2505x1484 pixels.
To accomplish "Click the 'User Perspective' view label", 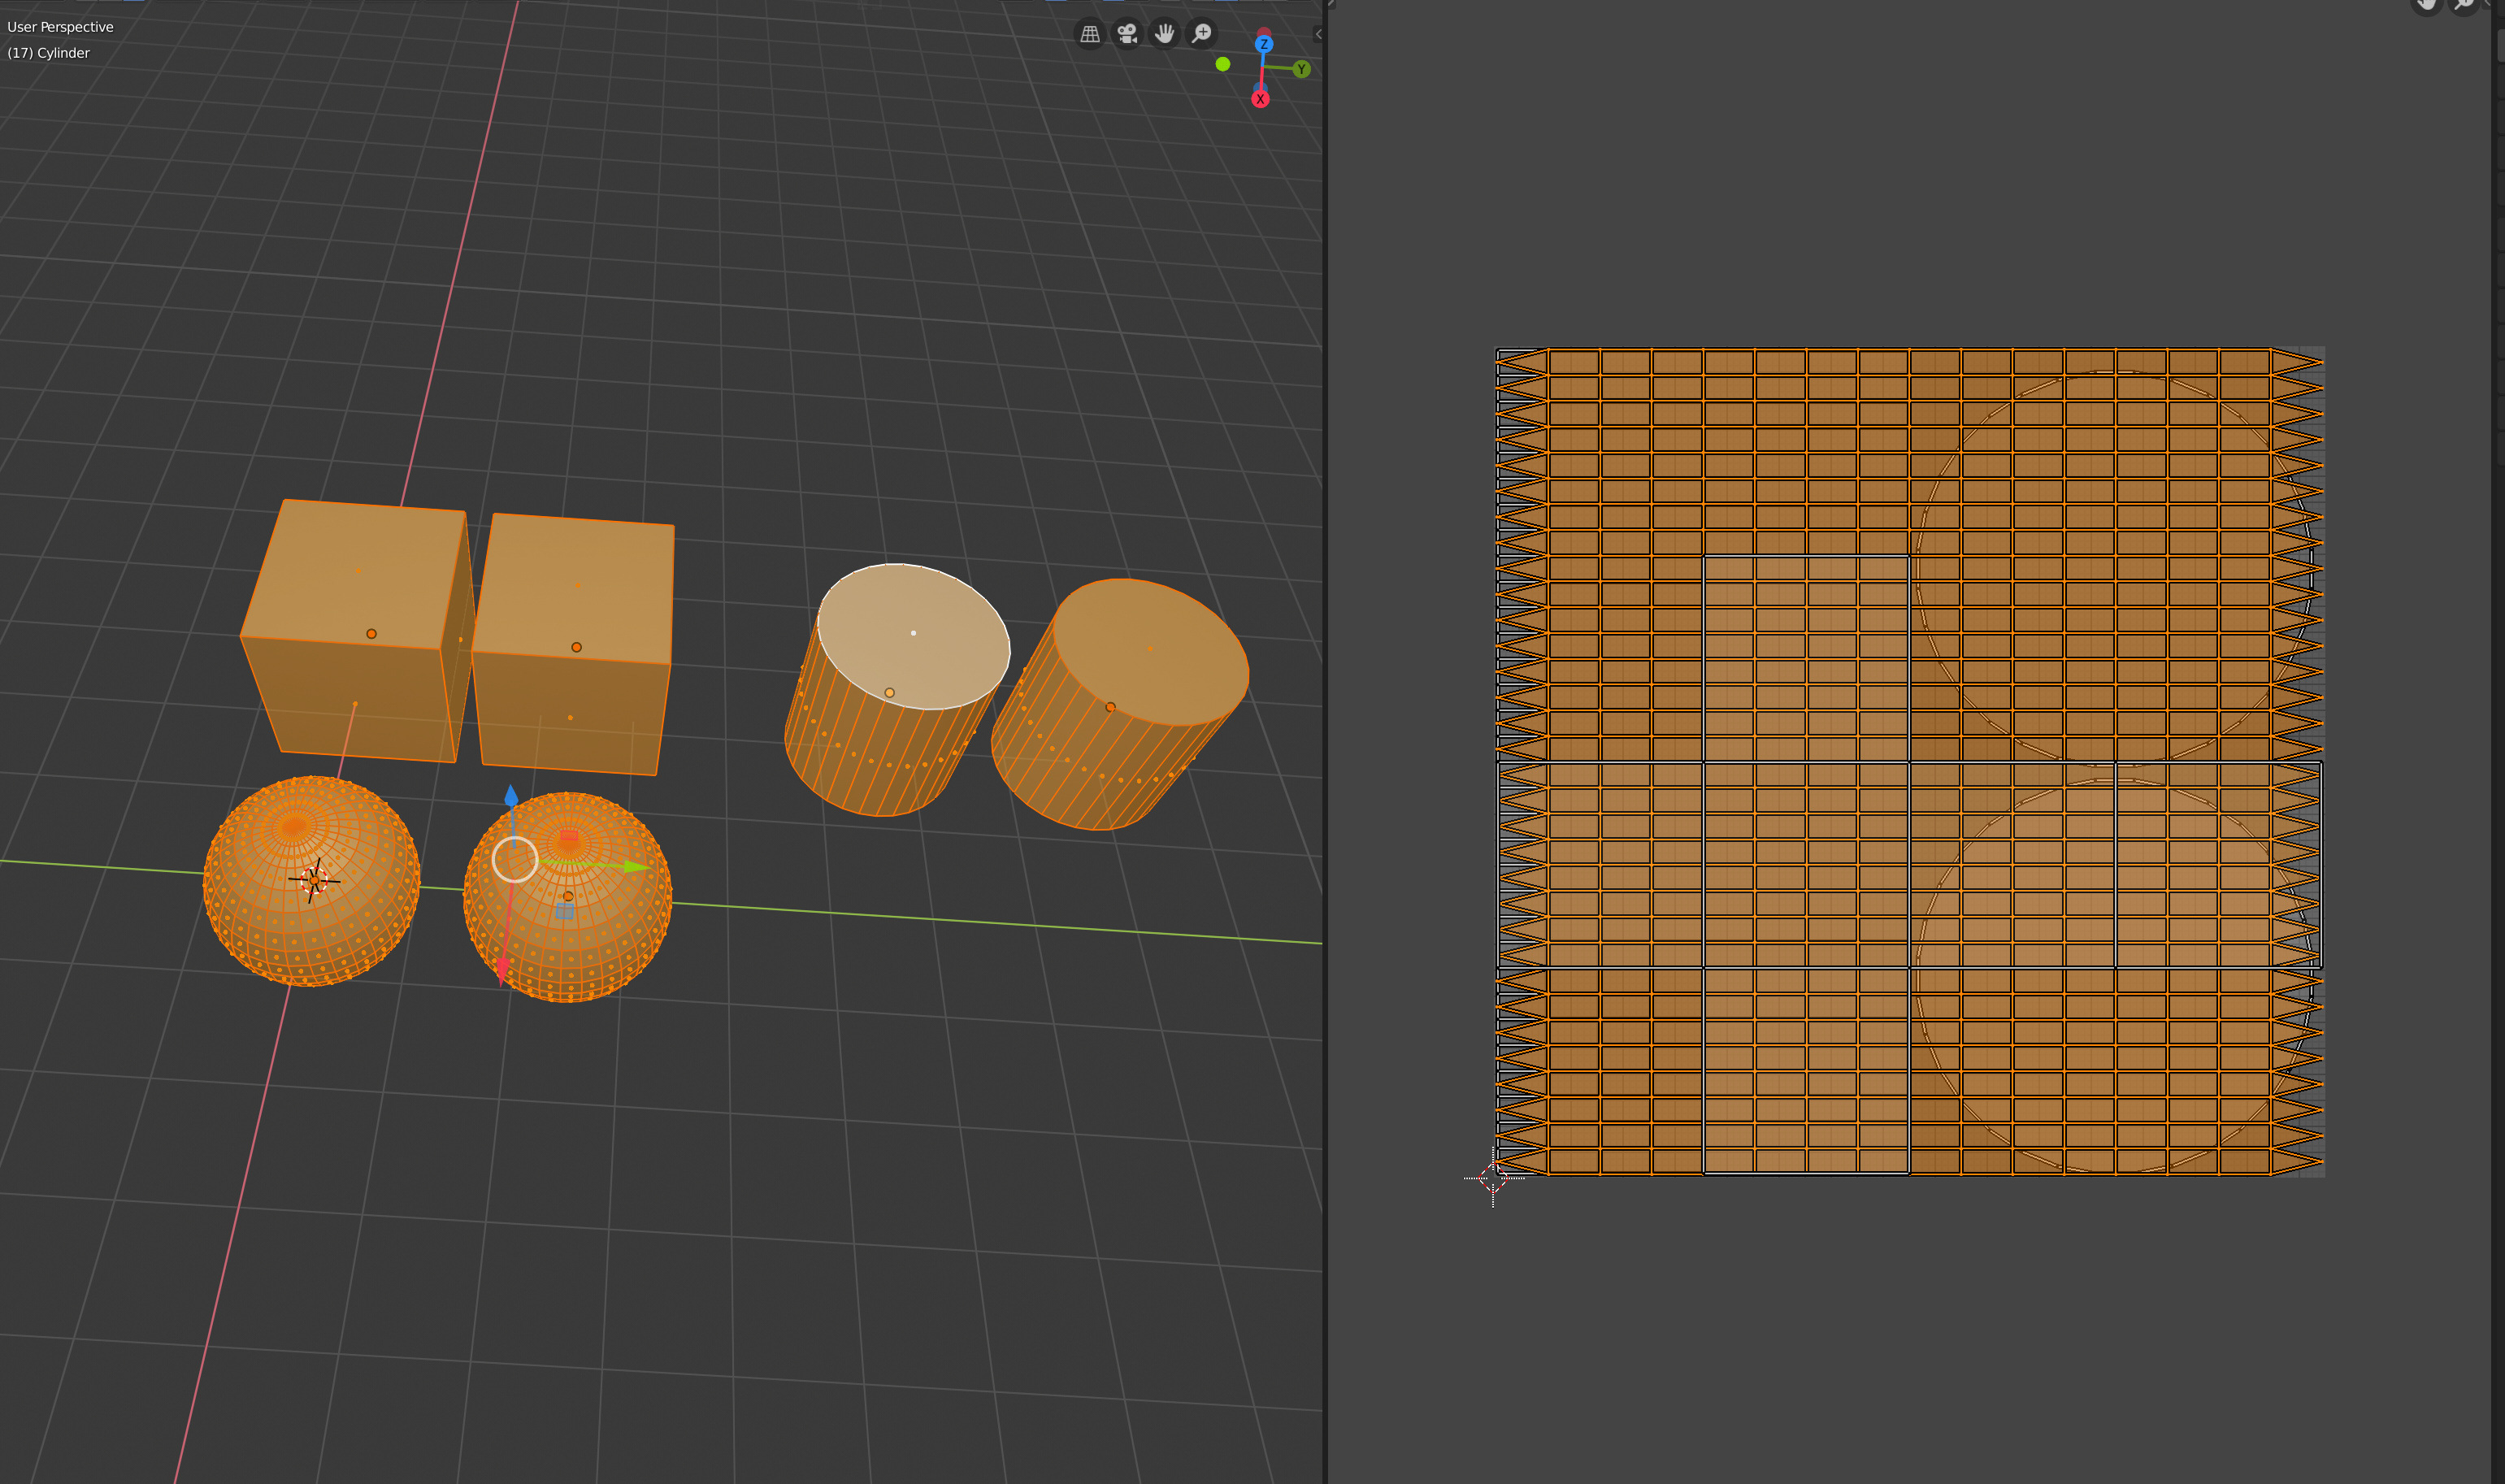I will [x=60, y=27].
